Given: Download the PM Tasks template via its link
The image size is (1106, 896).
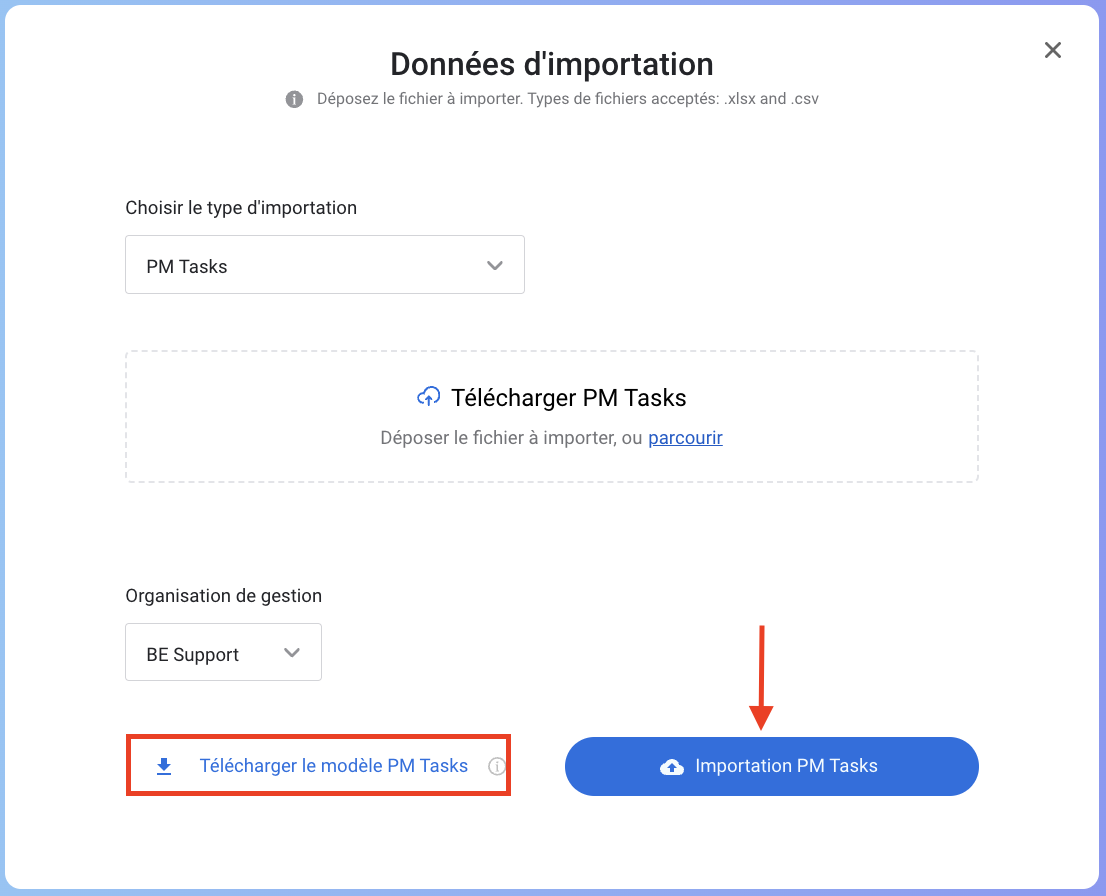Looking at the screenshot, I should (333, 766).
